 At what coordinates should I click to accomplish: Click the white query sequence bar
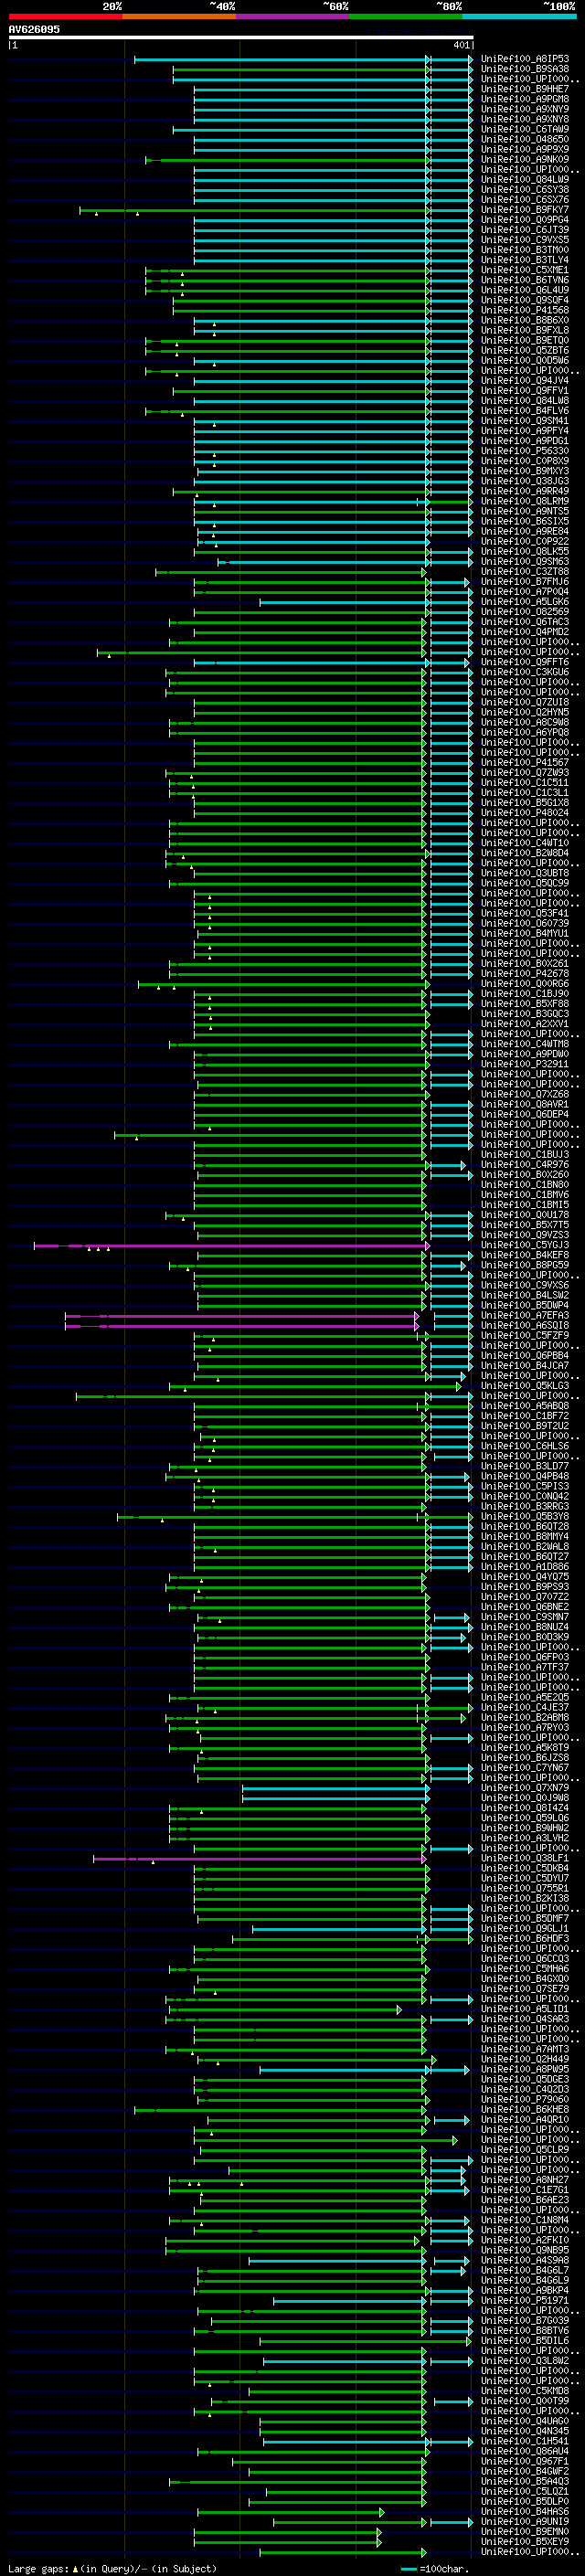pyautogui.click(x=241, y=37)
